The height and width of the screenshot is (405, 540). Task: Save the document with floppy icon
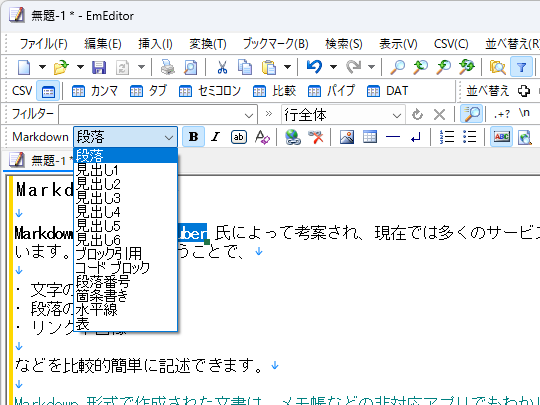point(99,67)
